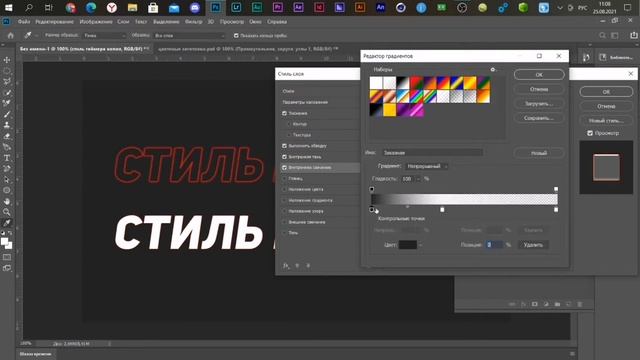The image size is (640, 360).
Task: Open the Размер образца dropdown
Action: pos(104,36)
